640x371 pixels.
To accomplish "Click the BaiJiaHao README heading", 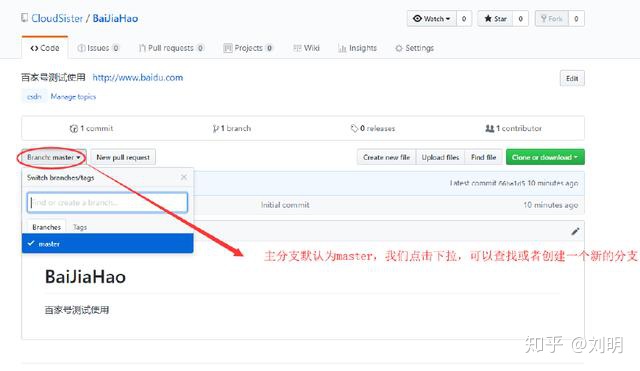I will click(85, 277).
